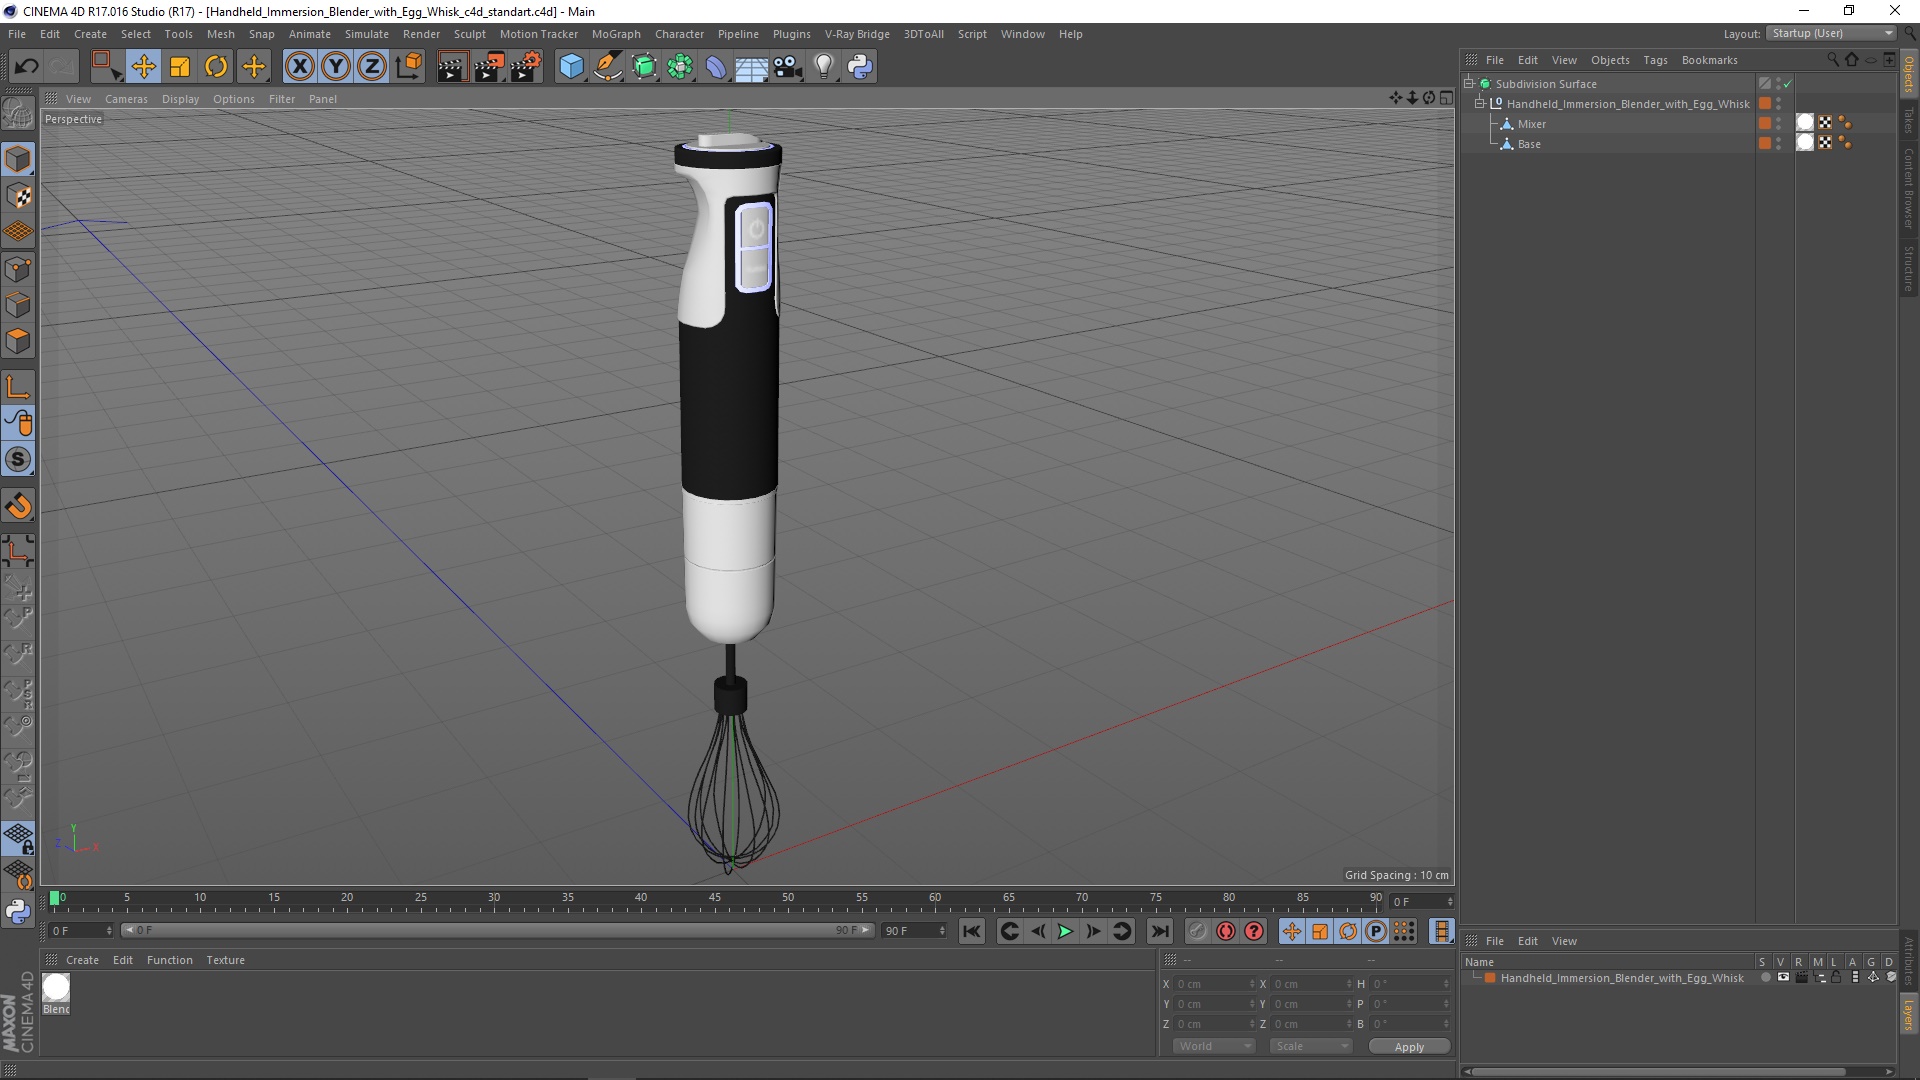Viewport: 1920px width, 1080px height.
Task: Click Render View clapperboard icon
Action: (x=452, y=67)
